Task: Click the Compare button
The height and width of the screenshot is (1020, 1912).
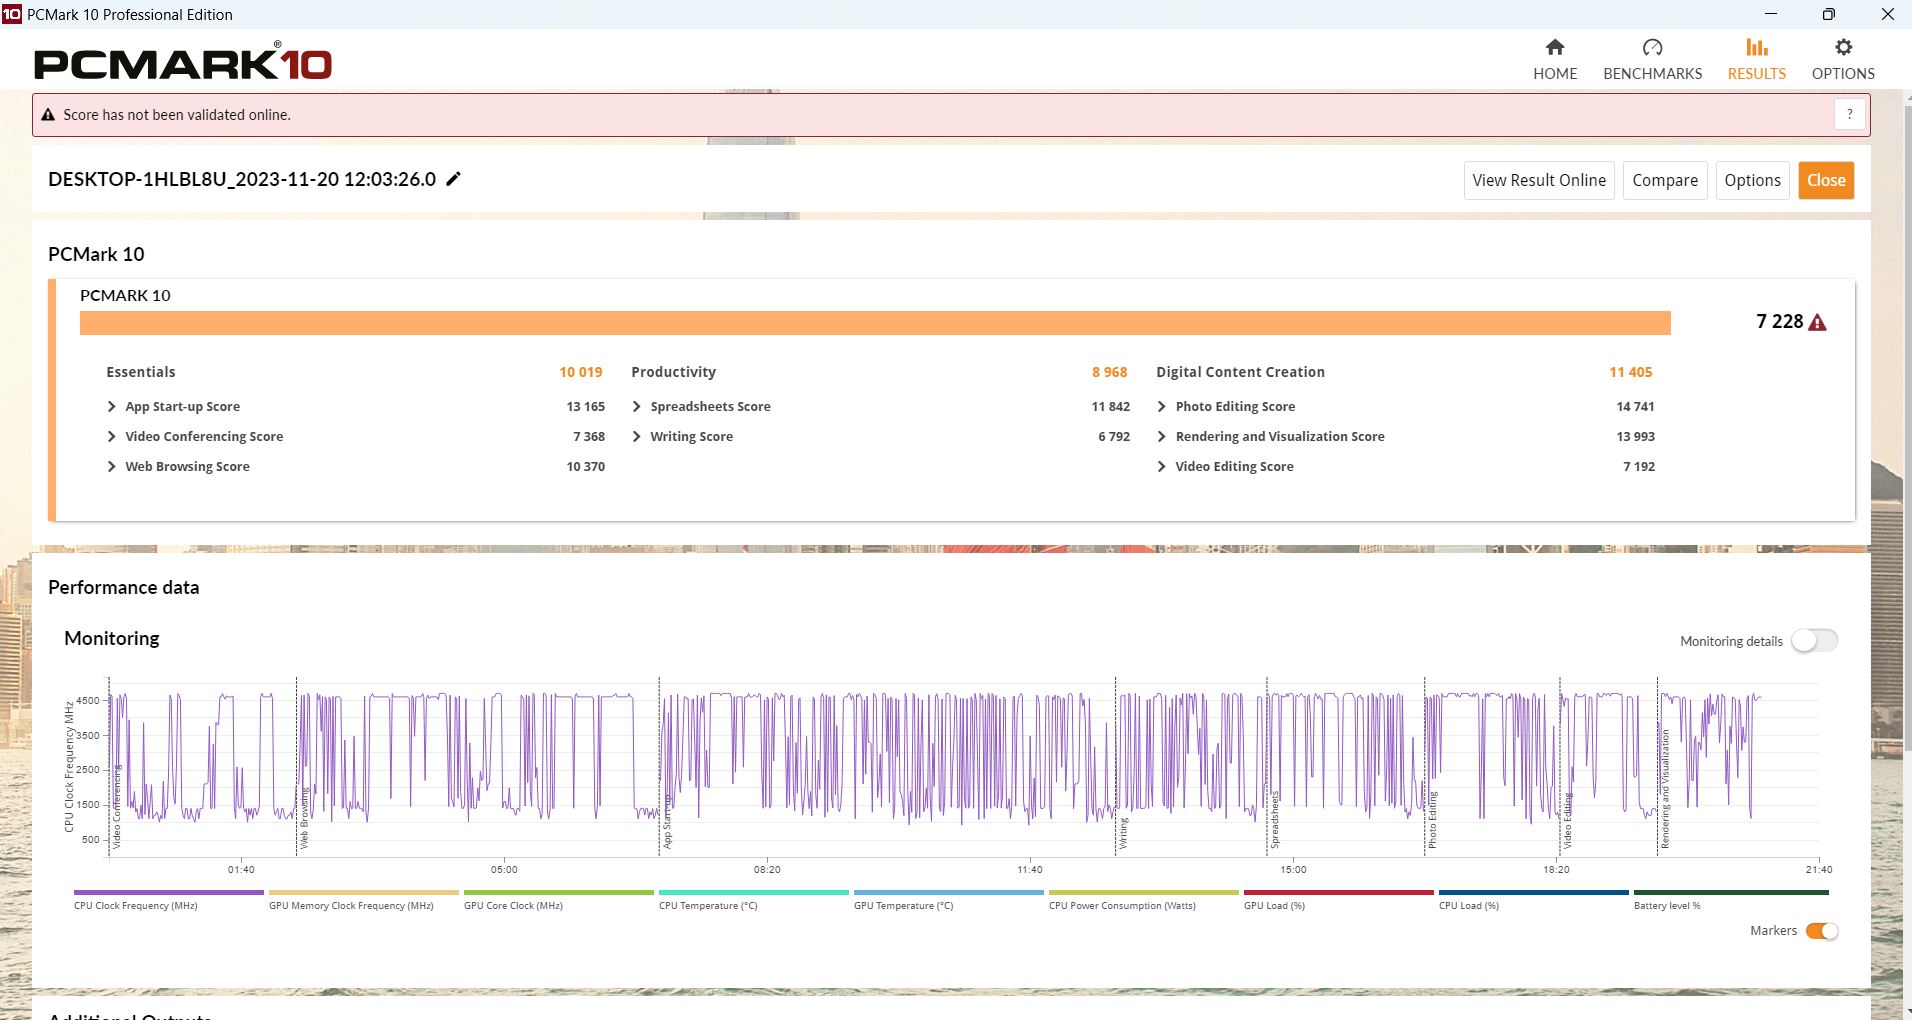Action: tap(1664, 180)
